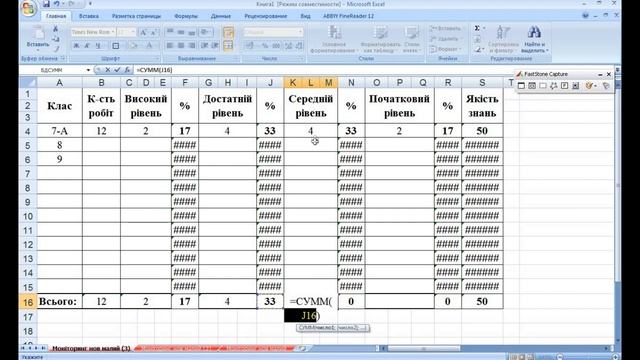
Task: Click the decrease font size icon
Action: [153, 32]
